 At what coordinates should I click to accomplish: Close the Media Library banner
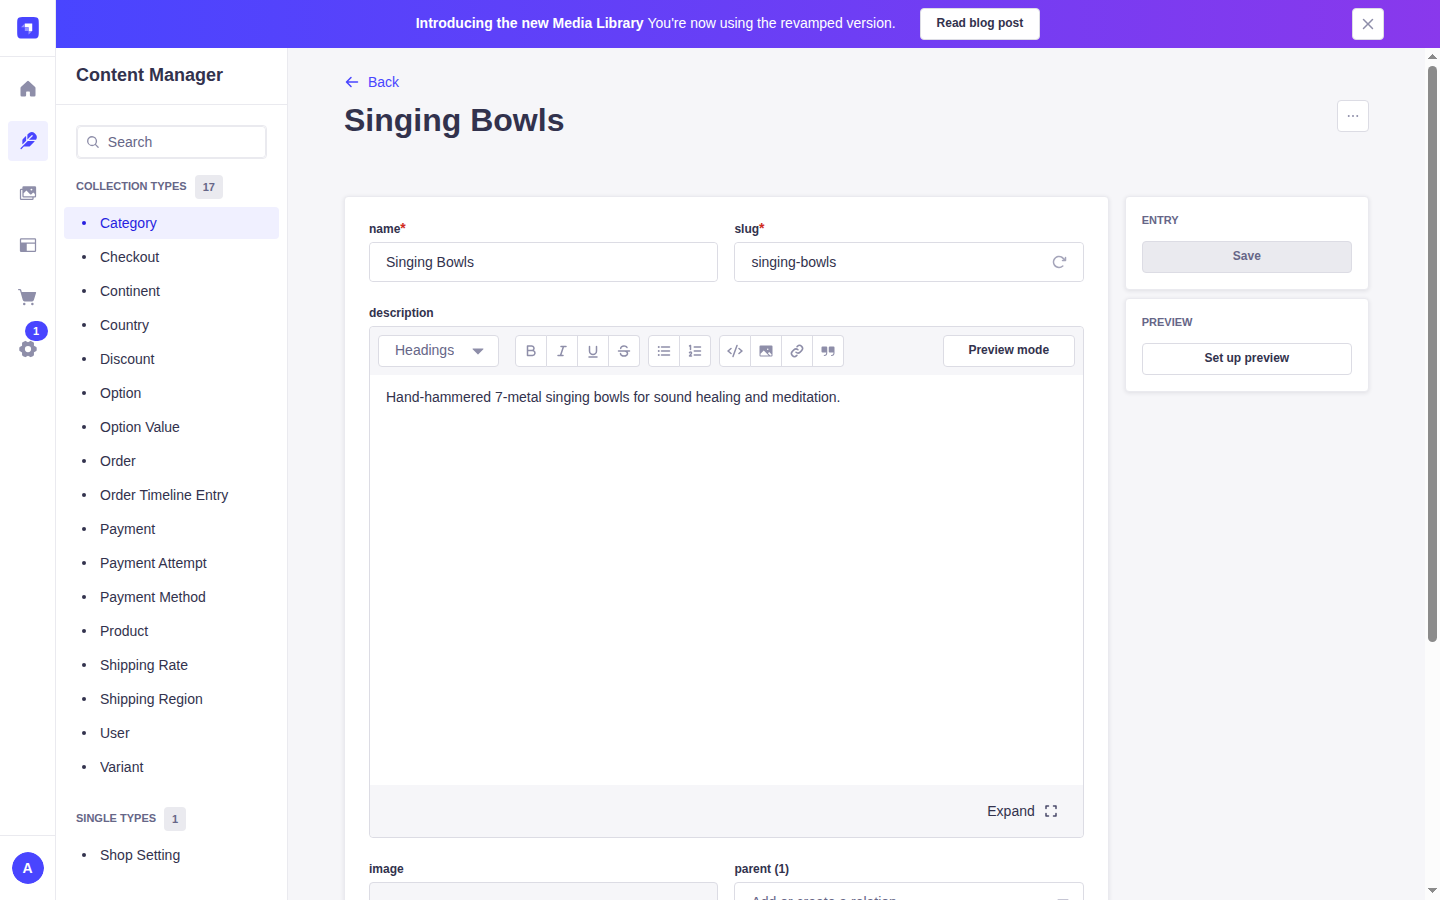pos(1368,24)
